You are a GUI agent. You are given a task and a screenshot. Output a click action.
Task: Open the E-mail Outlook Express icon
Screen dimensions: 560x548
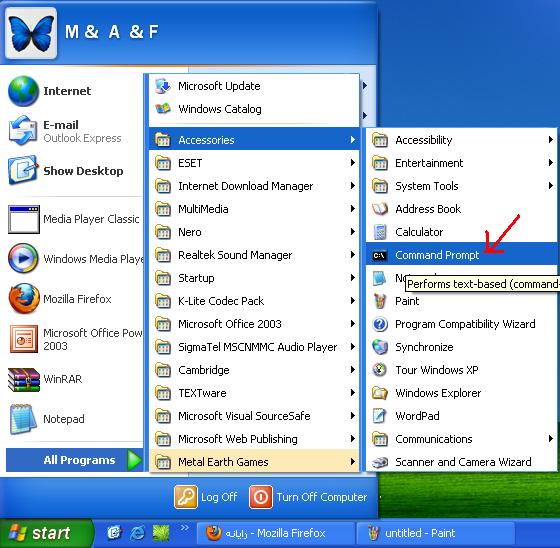pos(24,131)
